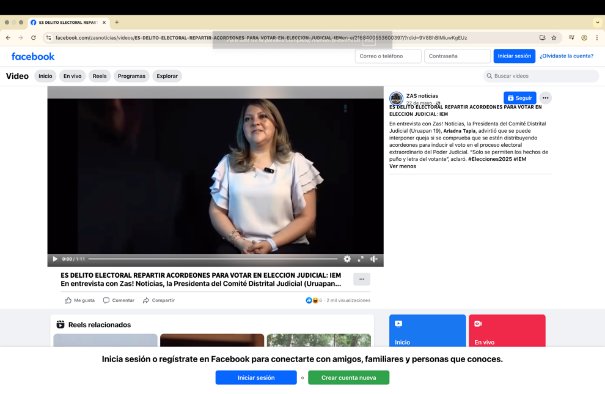Click the video title below the player
Screen dimensions: 605x394
click(x=201, y=275)
